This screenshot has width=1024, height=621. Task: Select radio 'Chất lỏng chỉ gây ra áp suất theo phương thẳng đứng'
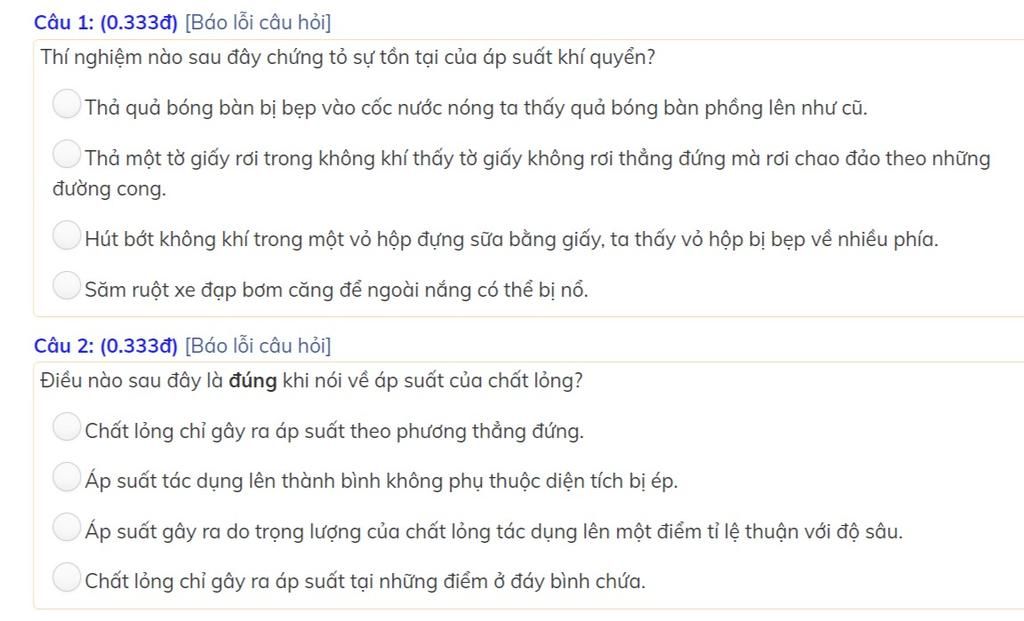[x=66, y=428]
